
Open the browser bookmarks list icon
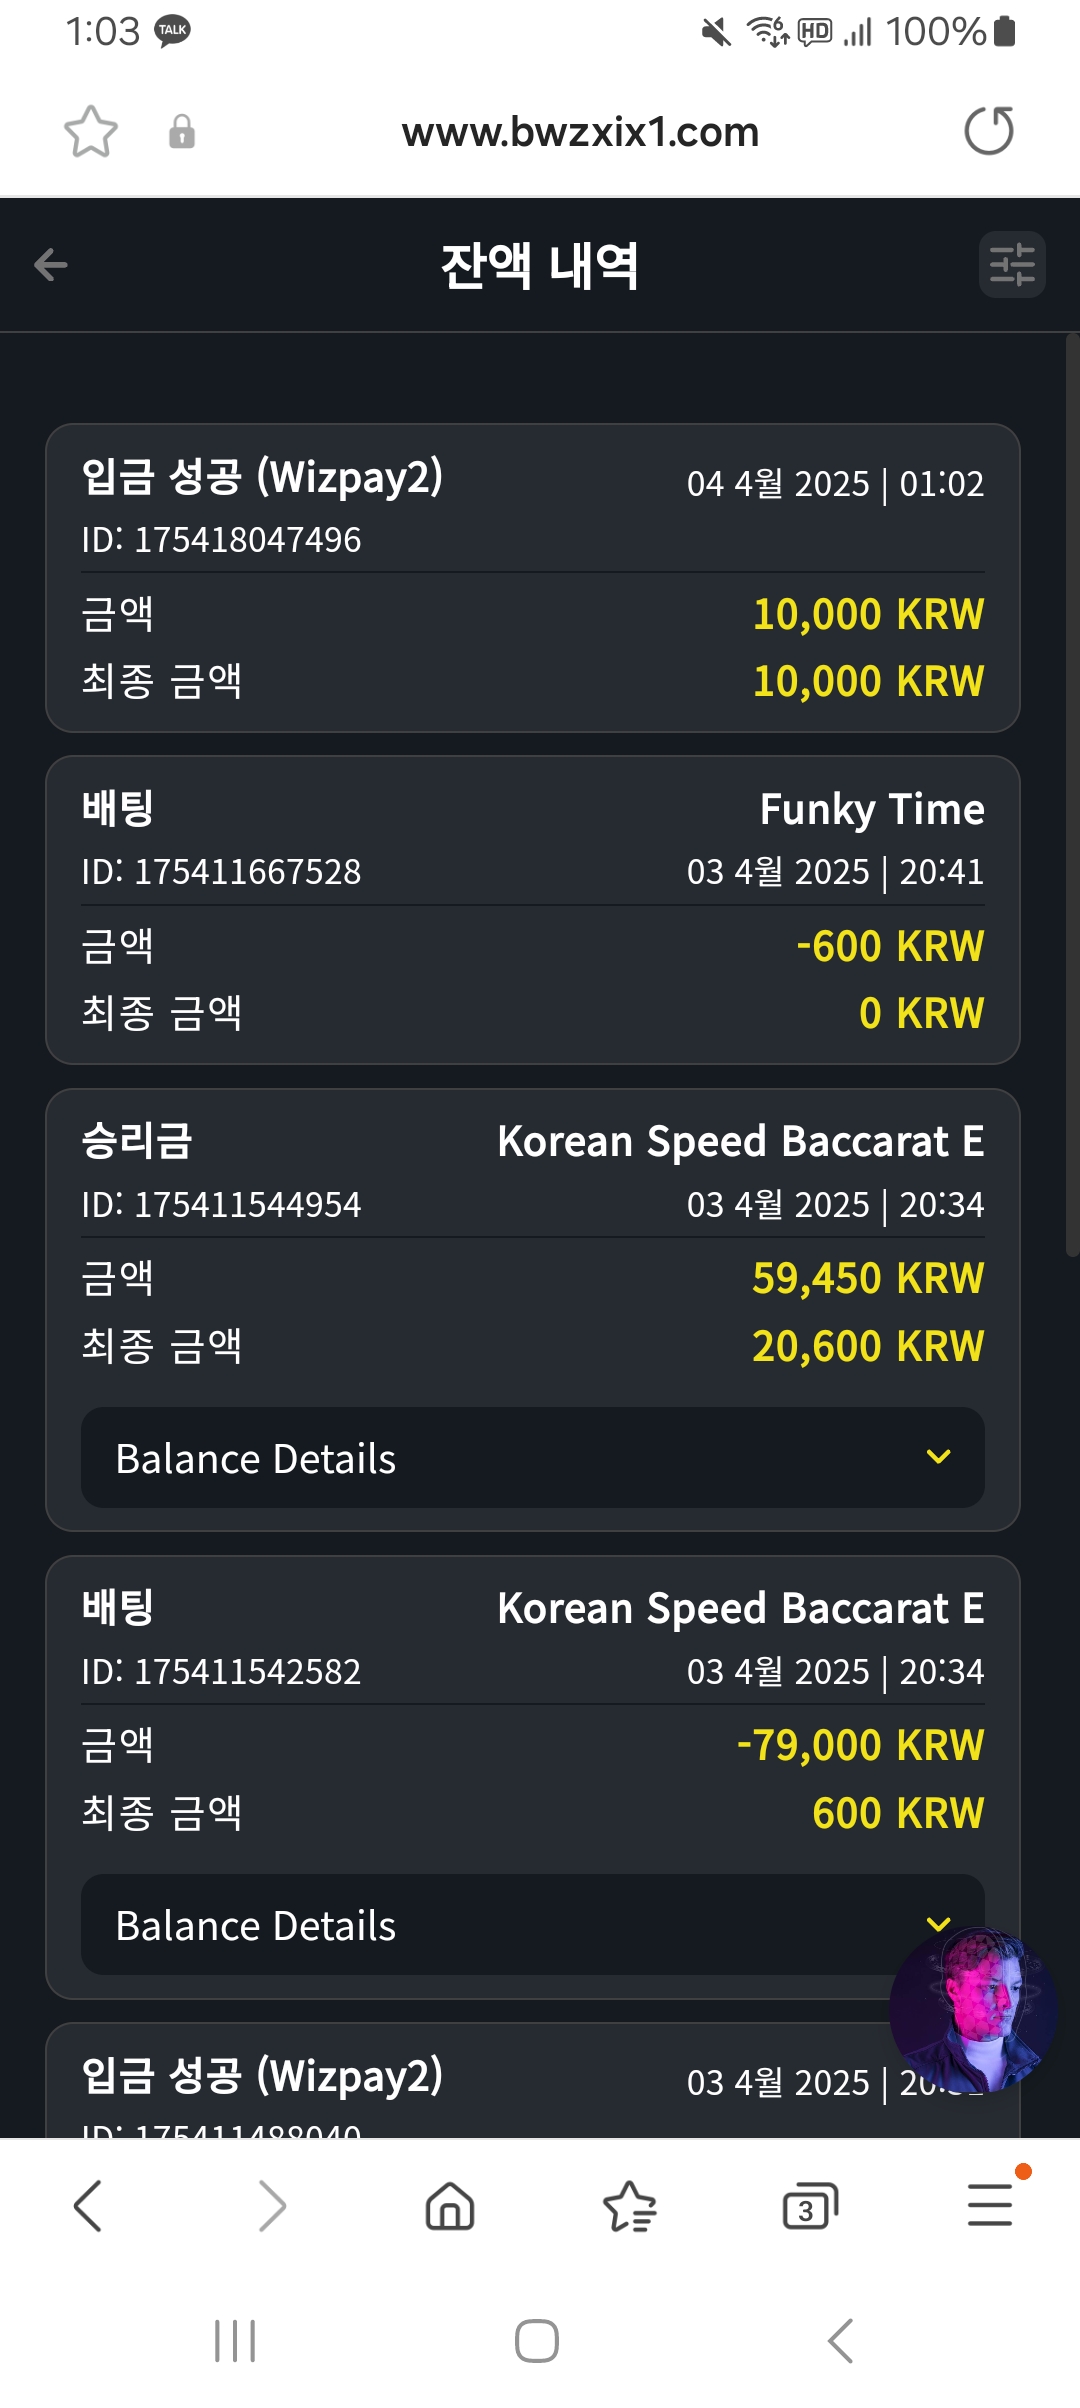(x=630, y=2205)
